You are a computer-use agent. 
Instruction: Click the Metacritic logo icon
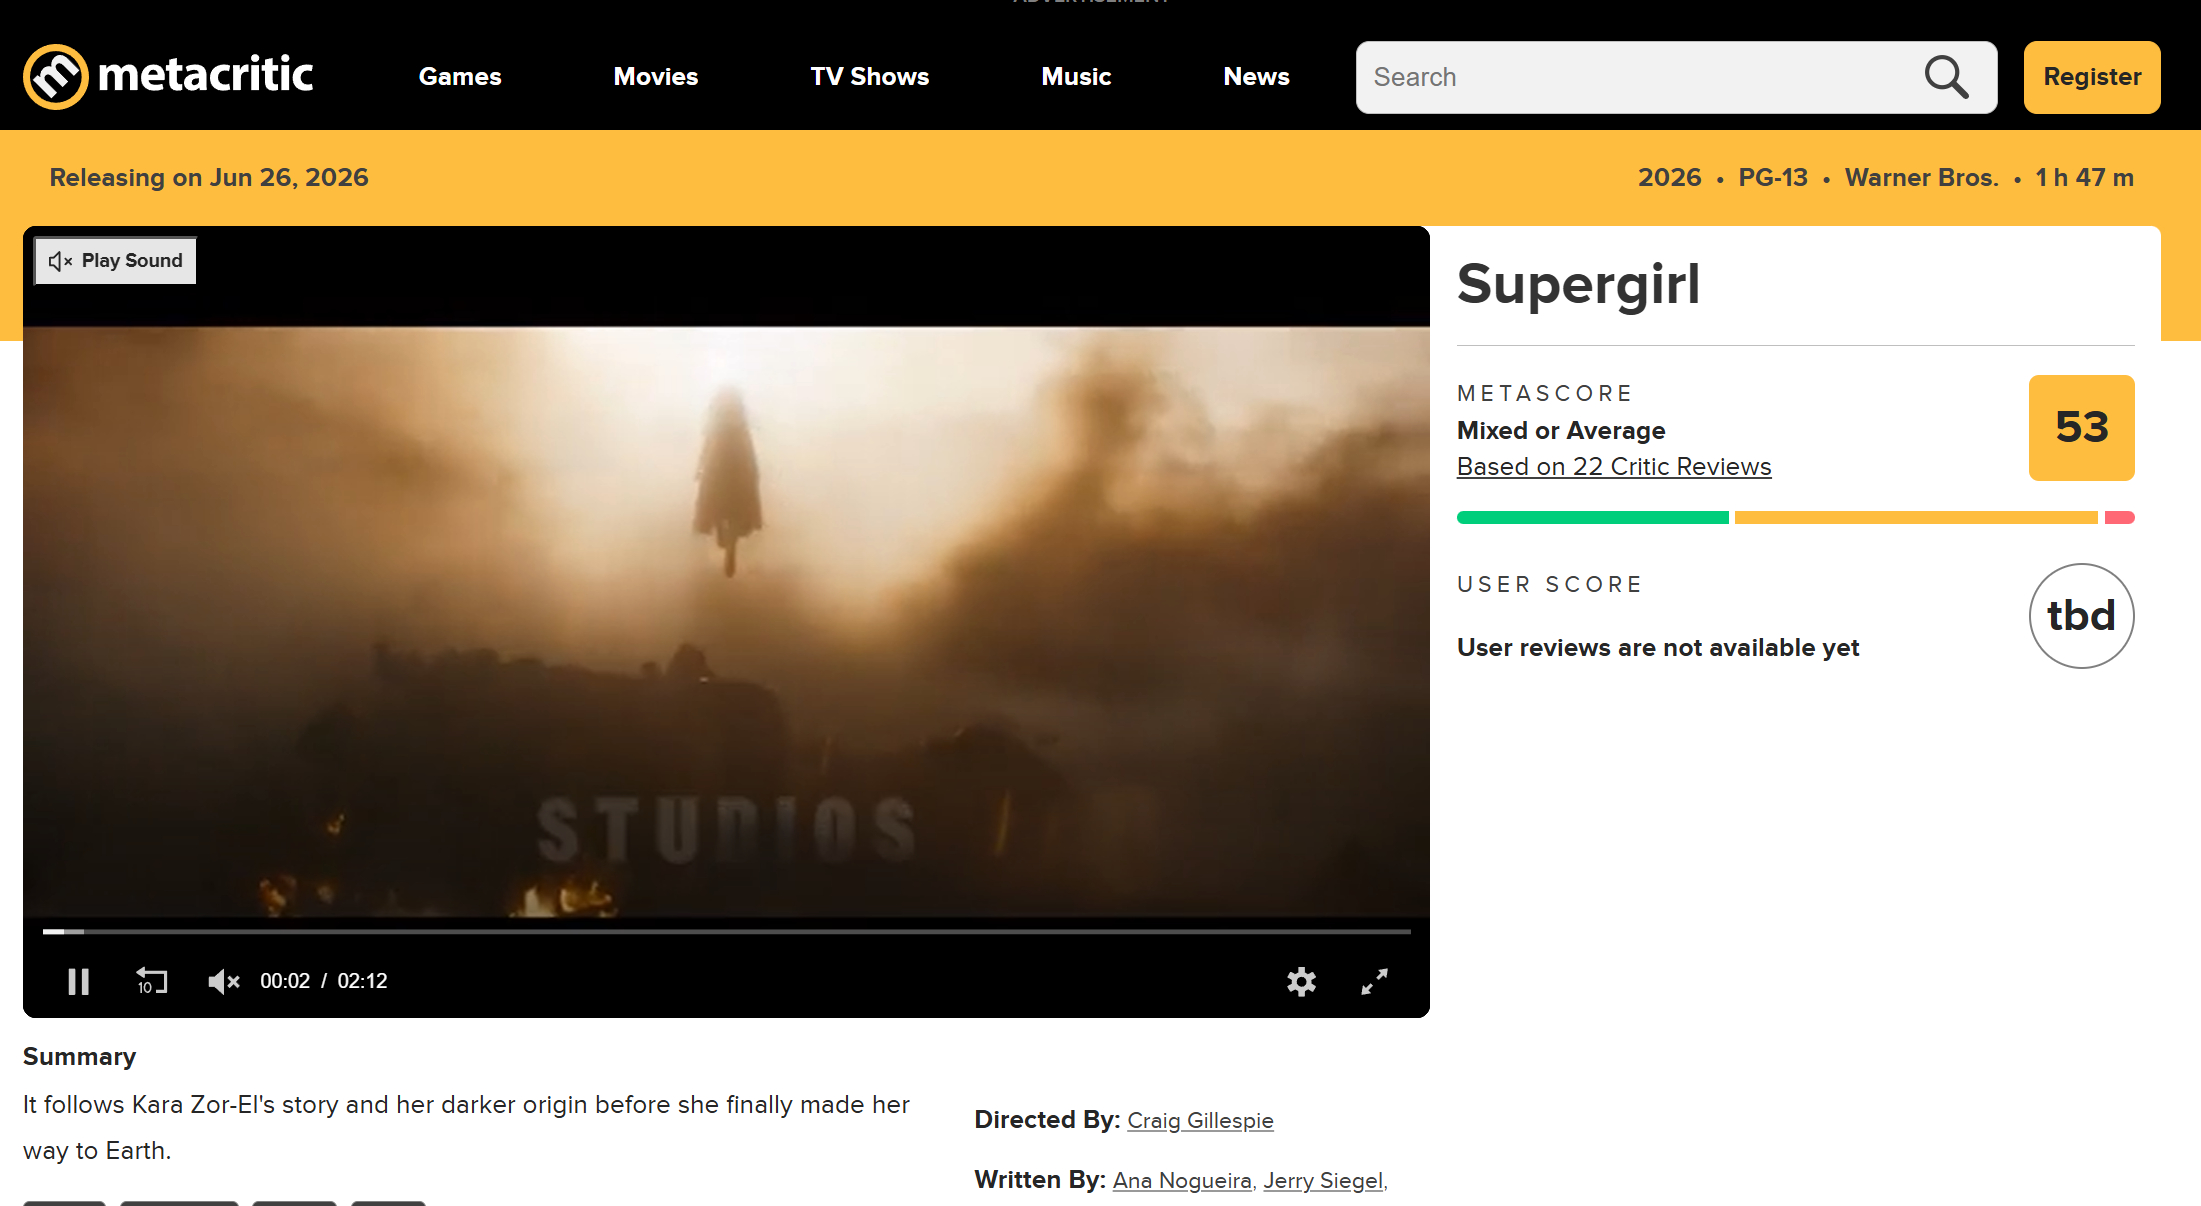[x=56, y=77]
